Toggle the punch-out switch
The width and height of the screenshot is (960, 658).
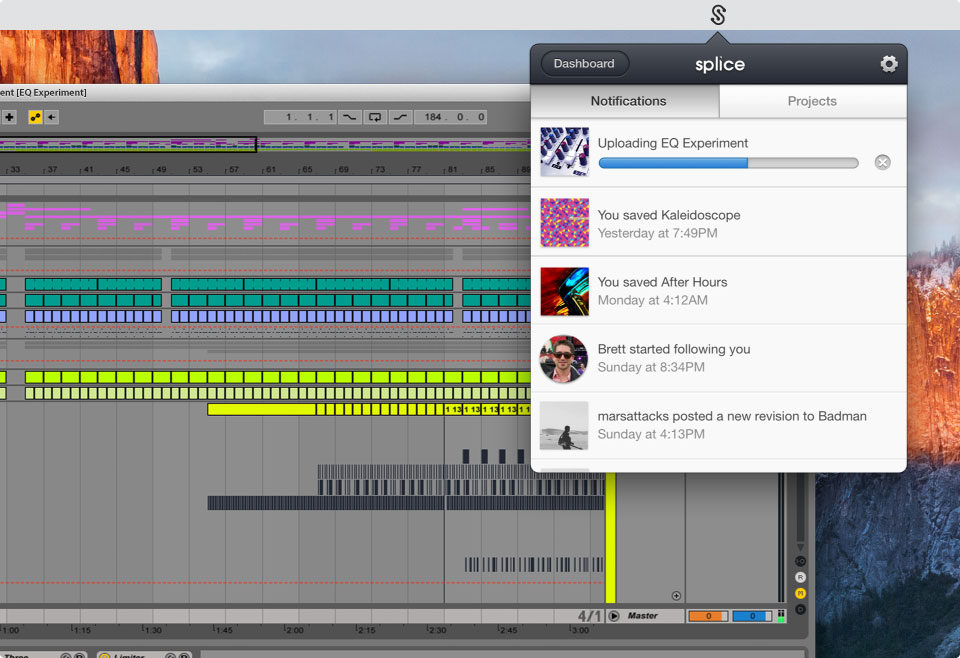(400, 117)
